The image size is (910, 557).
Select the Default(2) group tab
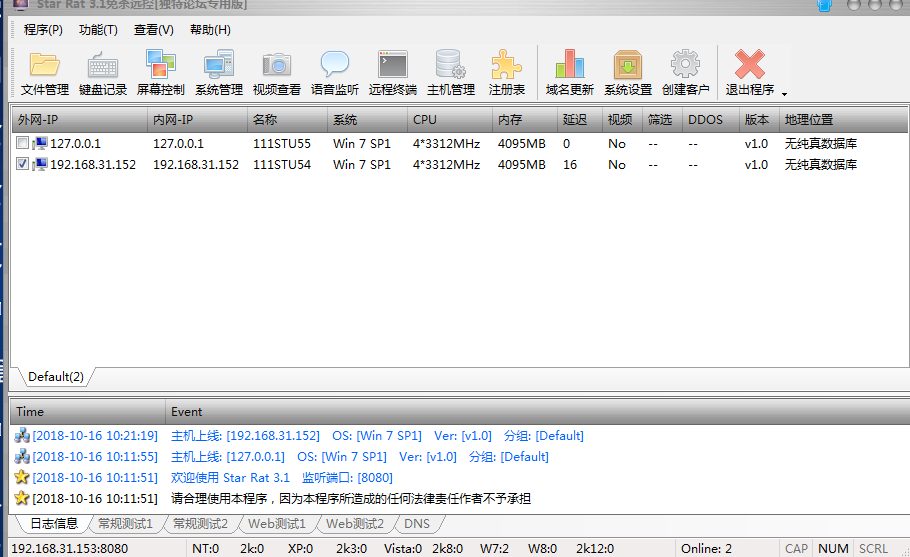(x=56, y=377)
